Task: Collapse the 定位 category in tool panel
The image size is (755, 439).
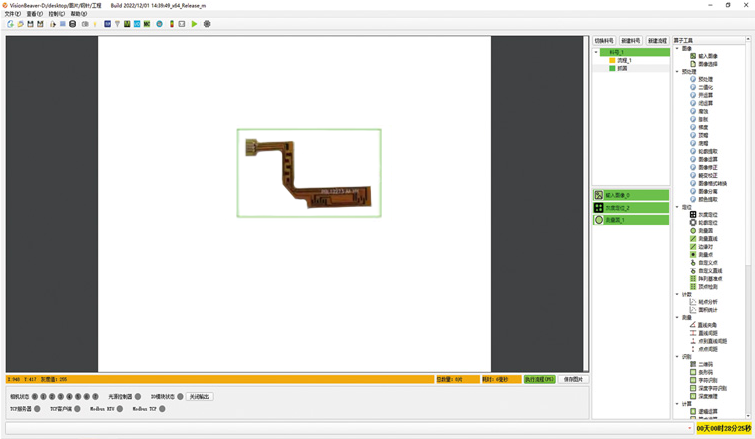Action: pyautogui.click(x=677, y=206)
